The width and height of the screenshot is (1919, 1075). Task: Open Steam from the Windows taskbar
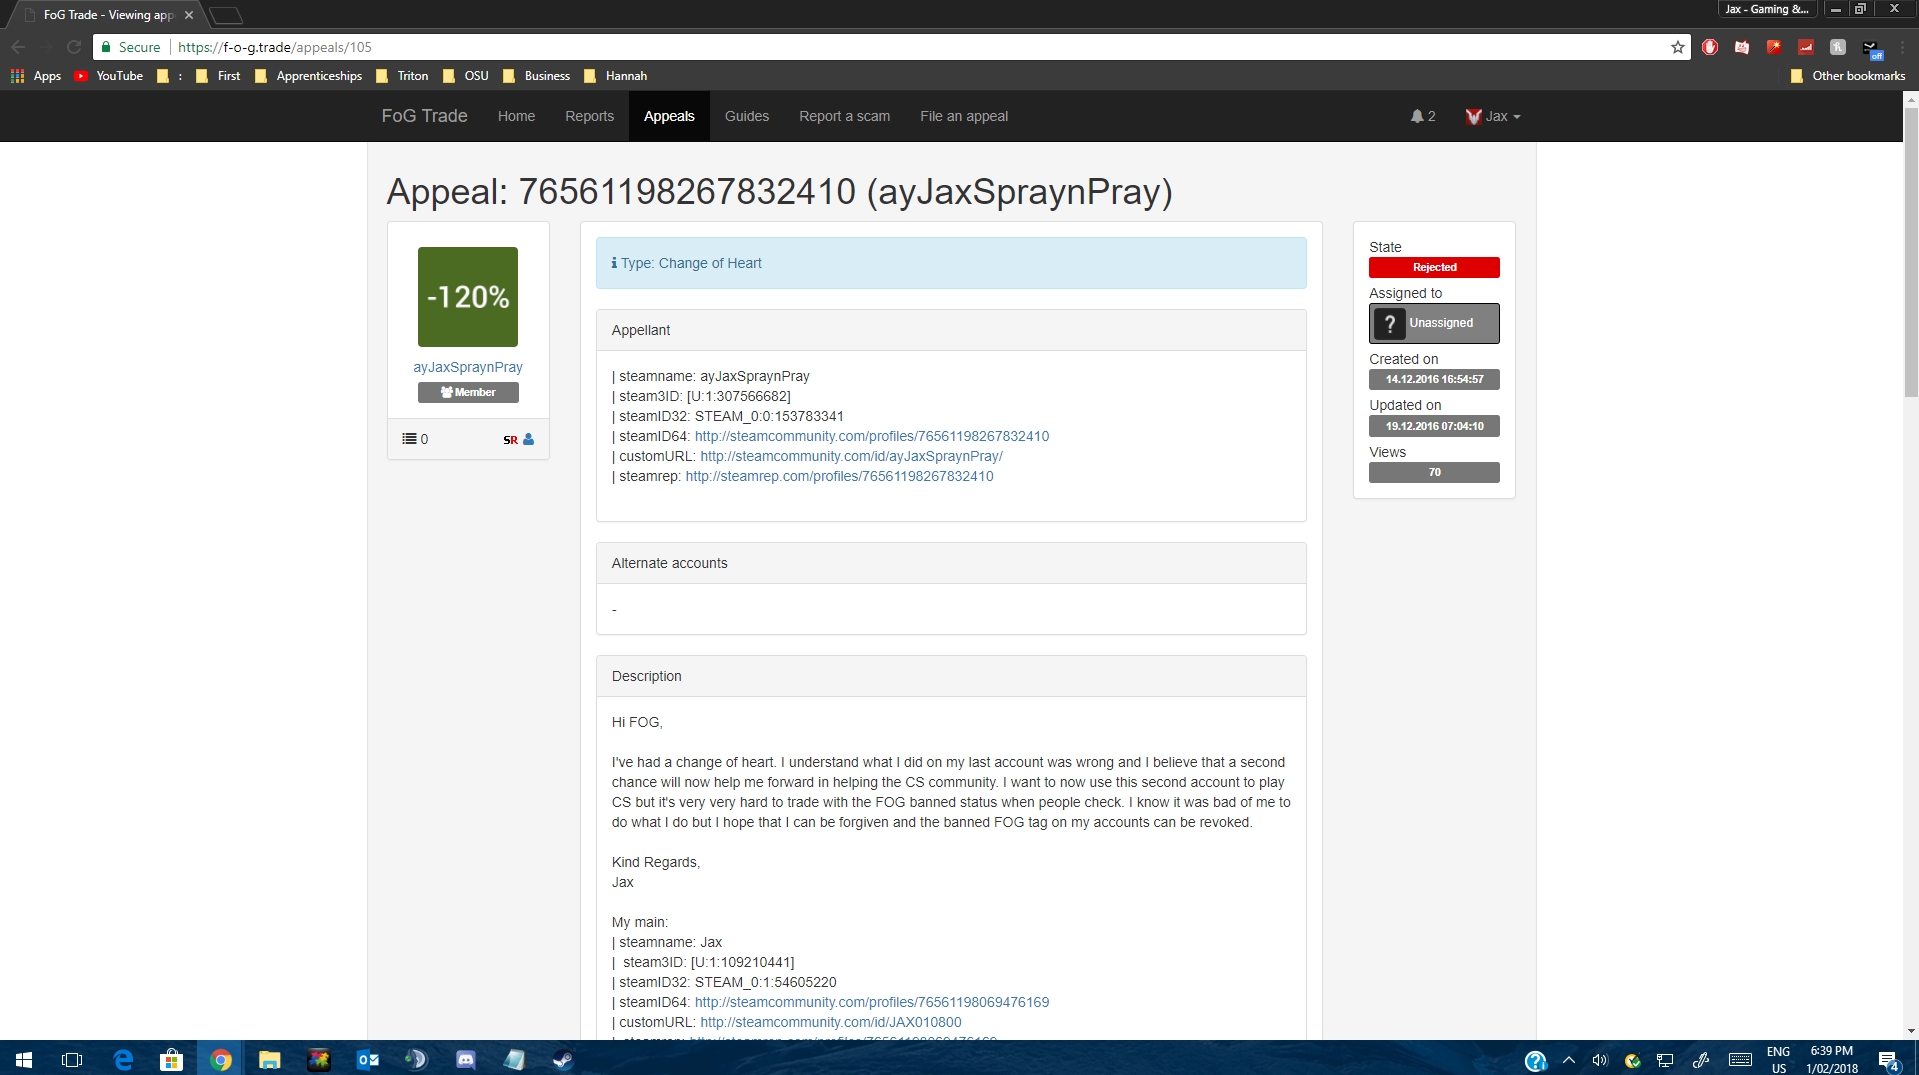click(563, 1059)
